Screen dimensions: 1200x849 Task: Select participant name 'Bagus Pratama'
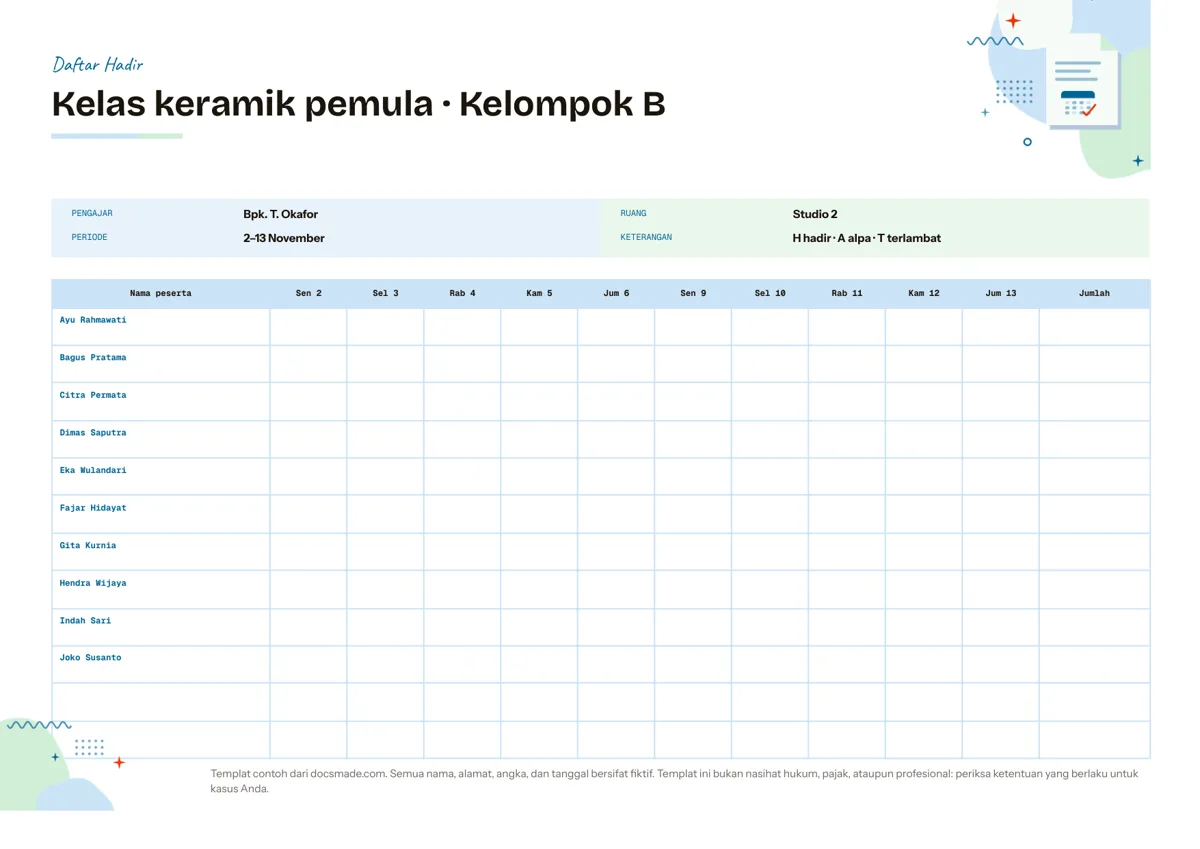tap(93, 358)
